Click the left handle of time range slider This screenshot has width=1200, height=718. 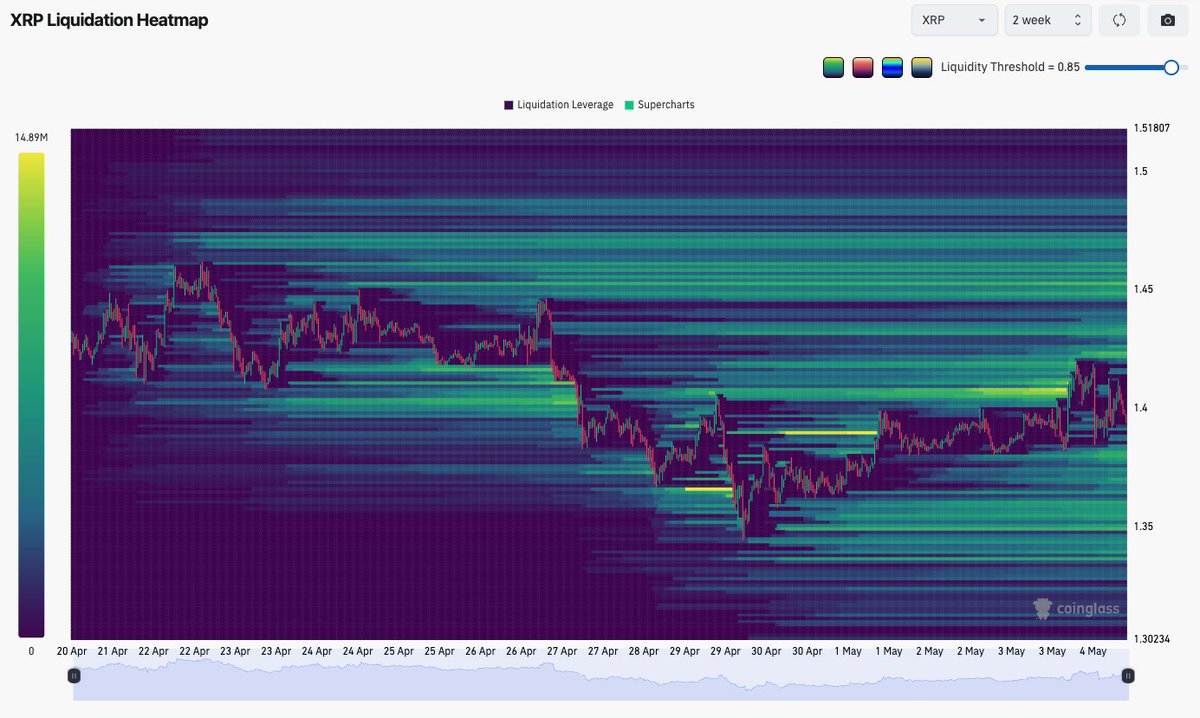74,676
